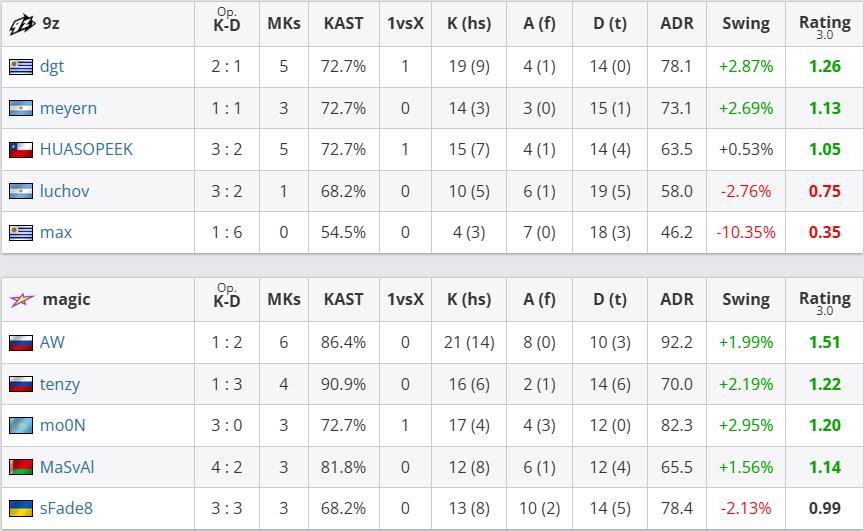
Task: Open dgt's player profile link
Action: coord(52,67)
